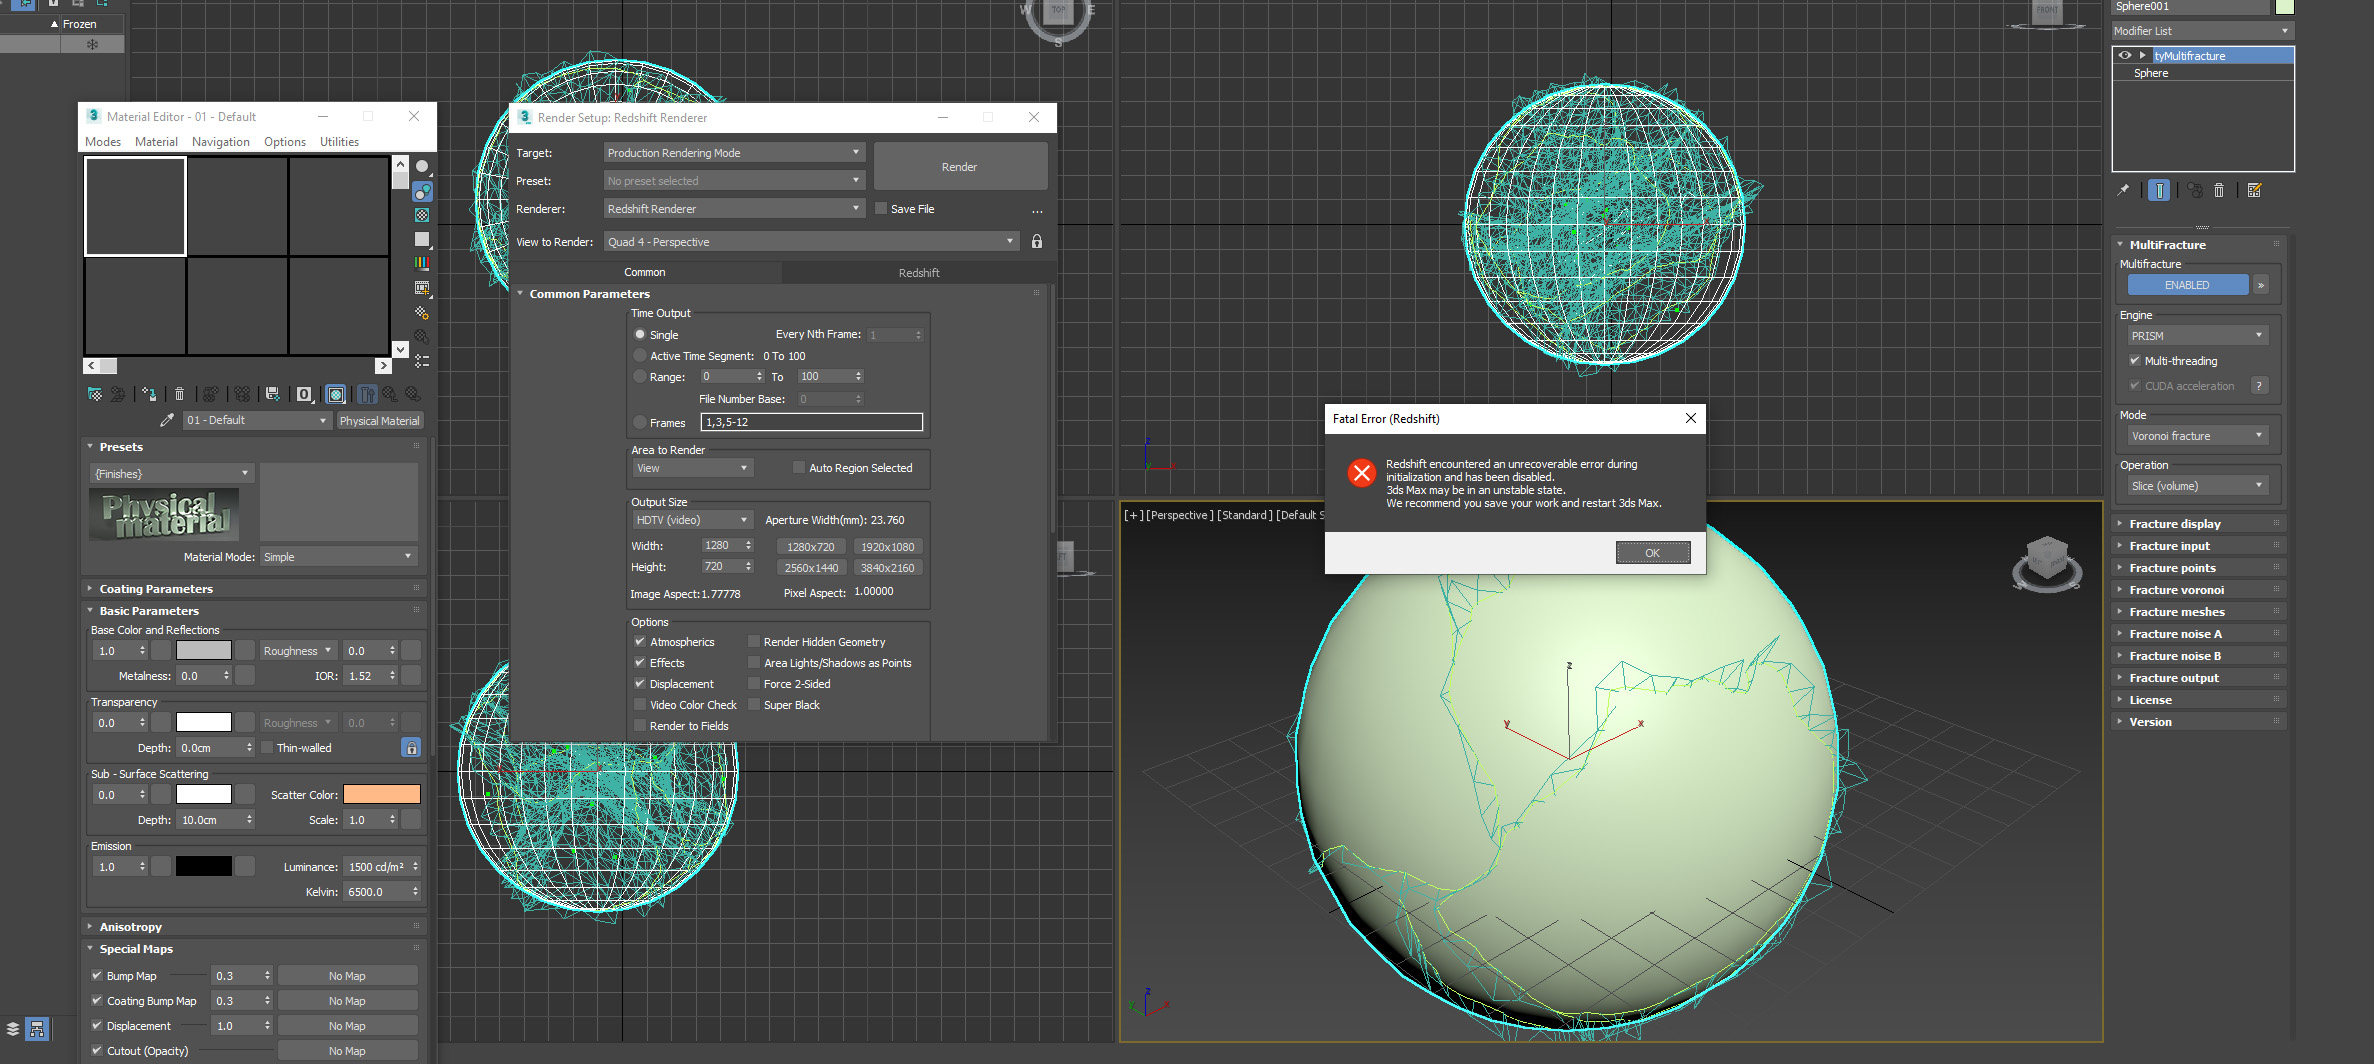Enable the Save File checkbox

(x=881, y=208)
